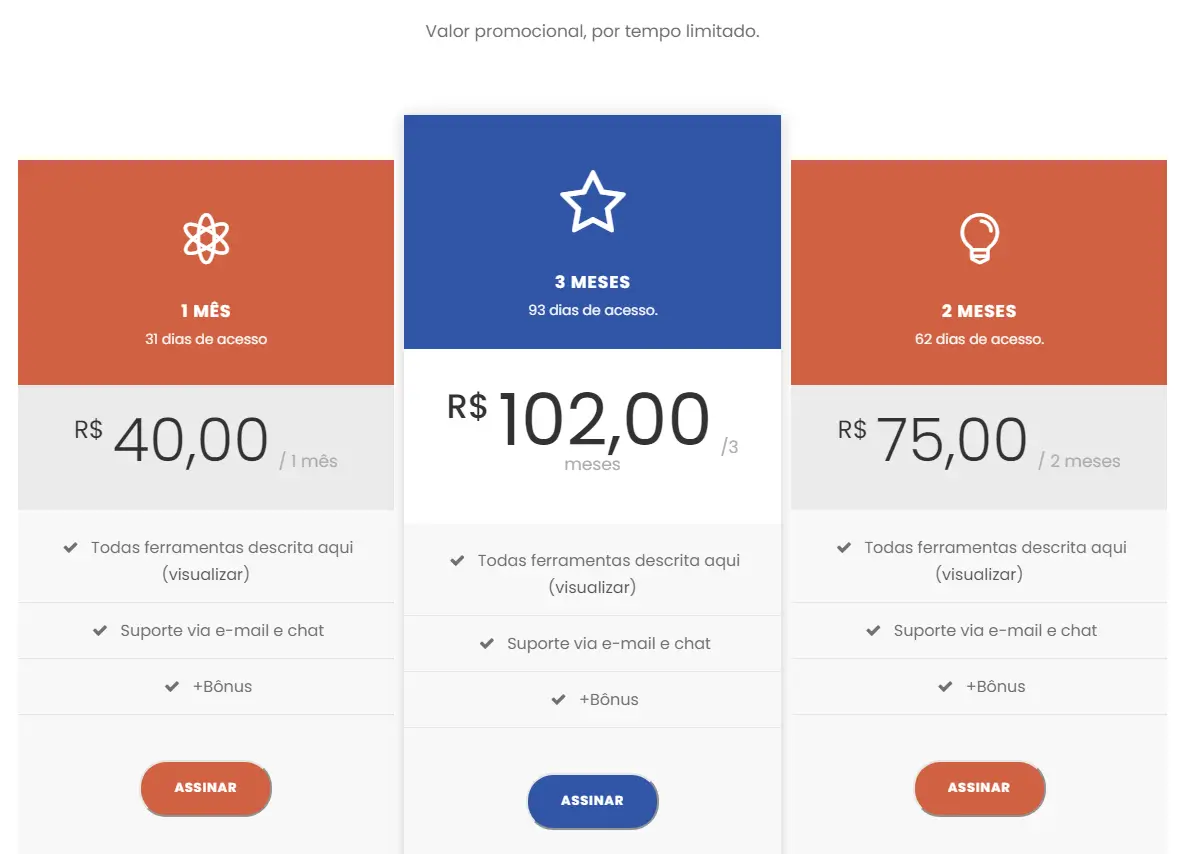Select the R$ 102,00 price area
This screenshot has width=1186, height=854.
coord(592,436)
